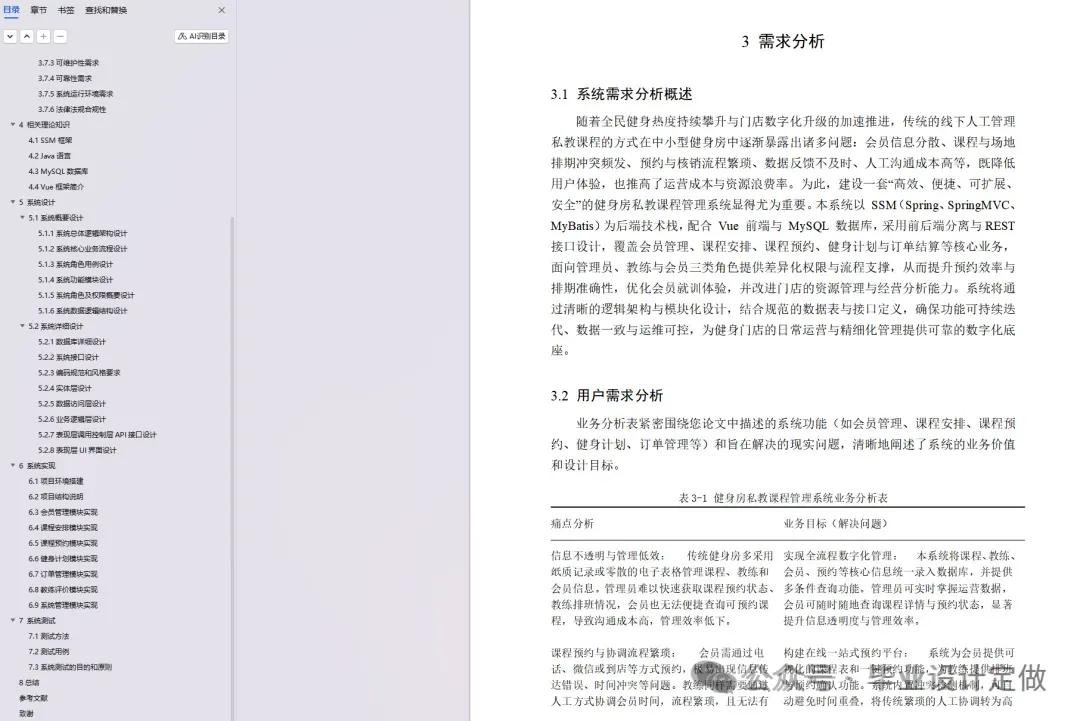Navigate to 6.6 健身计划模块实现
The width and height of the screenshot is (1080, 721).
[63, 558]
